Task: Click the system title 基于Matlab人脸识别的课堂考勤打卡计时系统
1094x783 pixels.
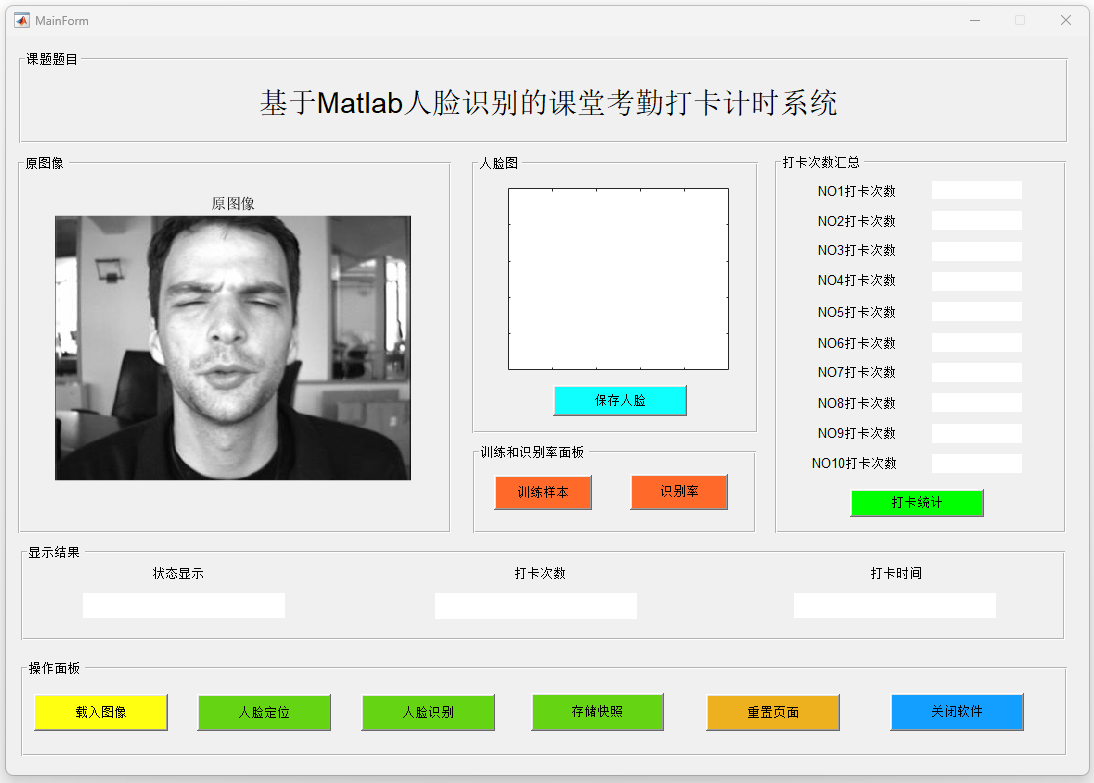Action: pyautogui.click(x=548, y=103)
